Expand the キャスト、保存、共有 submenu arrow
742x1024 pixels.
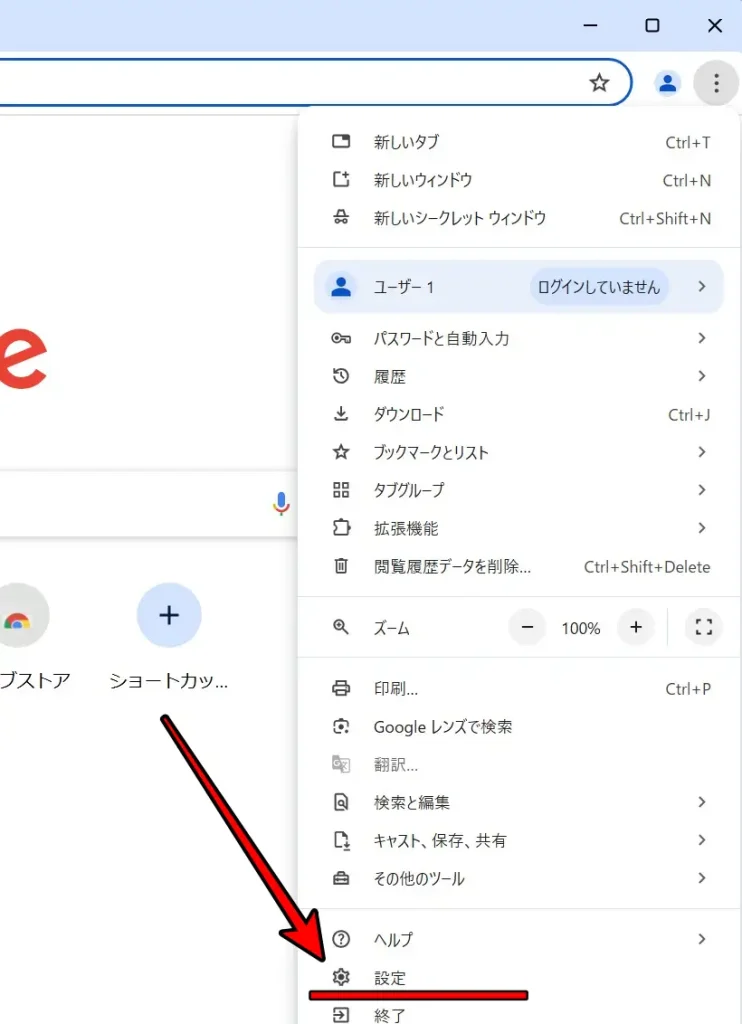[702, 840]
